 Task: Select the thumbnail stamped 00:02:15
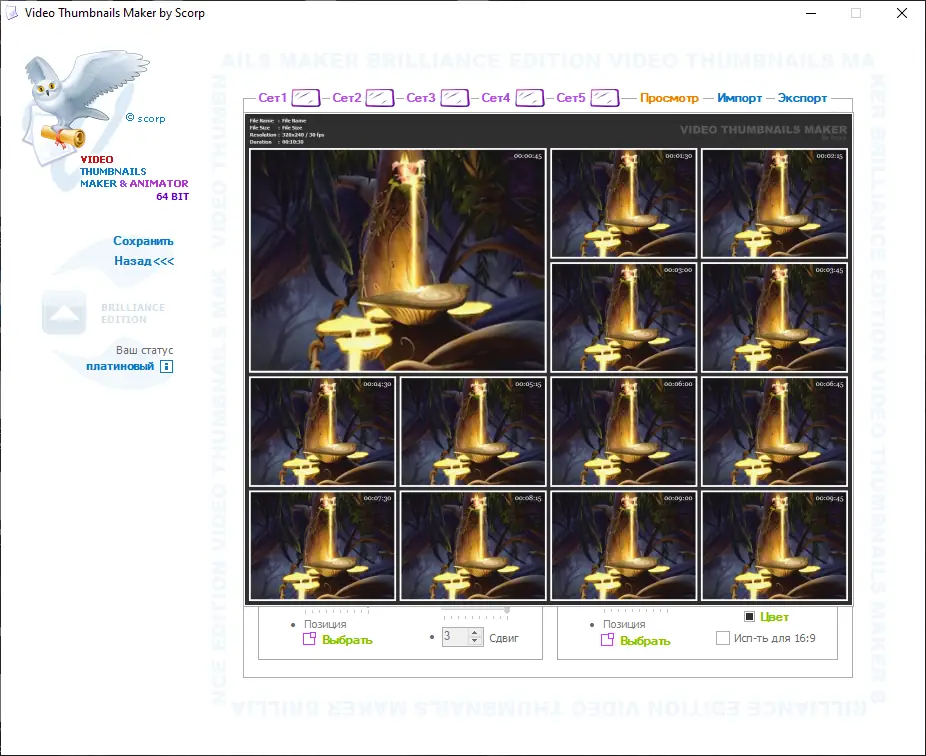[x=774, y=203]
